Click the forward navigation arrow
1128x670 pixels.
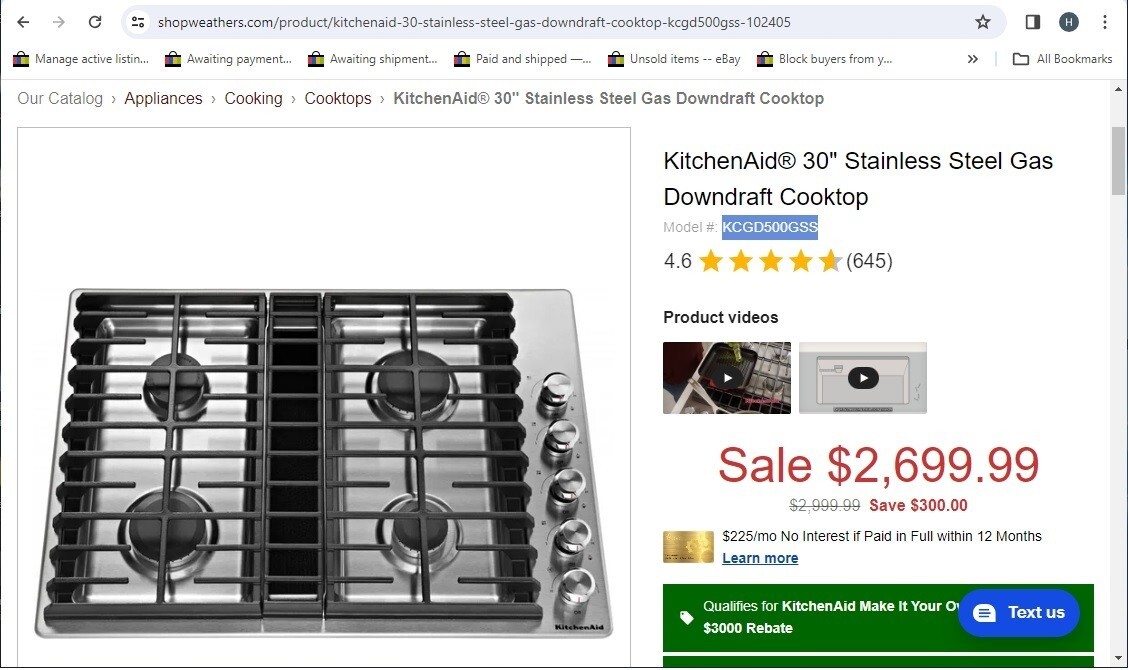[x=59, y=21]
